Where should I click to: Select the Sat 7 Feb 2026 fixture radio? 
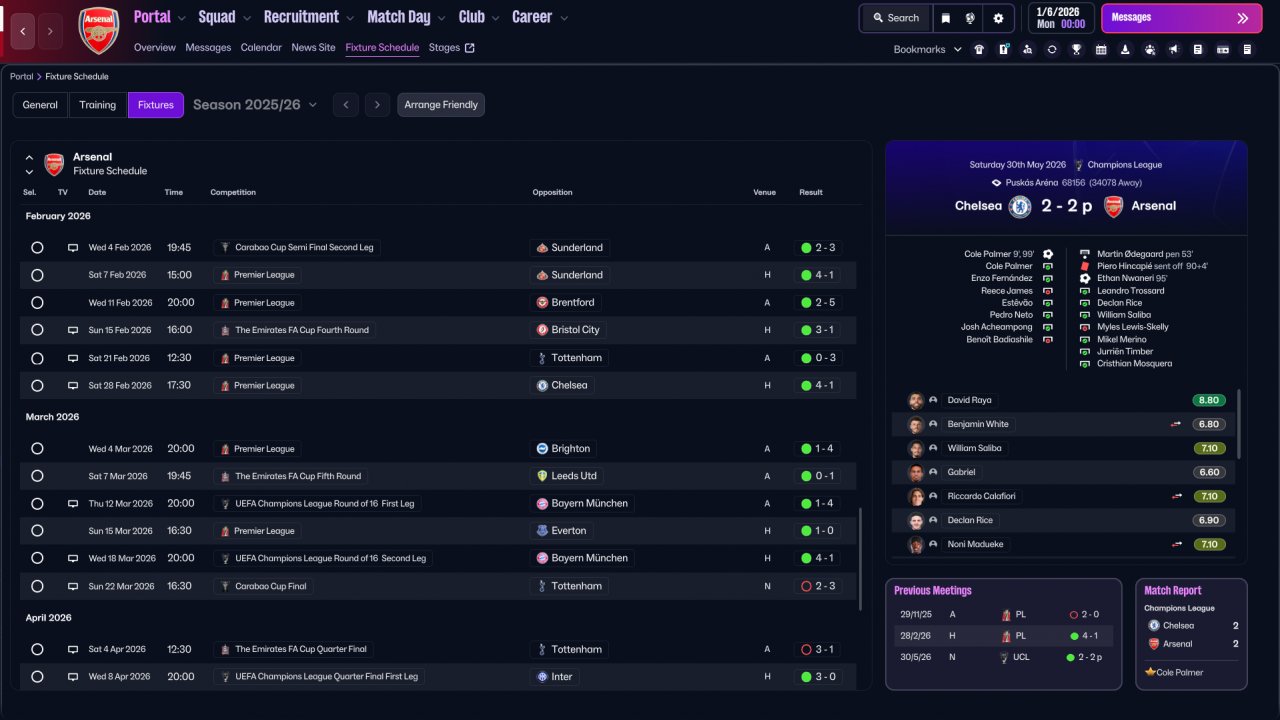(x=37, y=275)
